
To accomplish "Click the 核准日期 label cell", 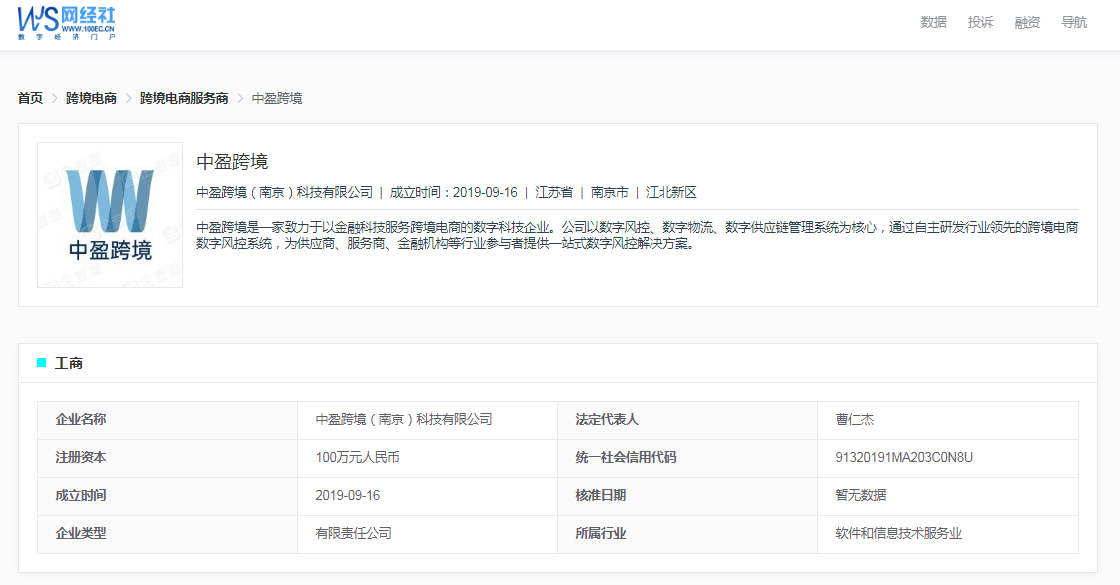I will pyautogui.click(x=687, y=496).
